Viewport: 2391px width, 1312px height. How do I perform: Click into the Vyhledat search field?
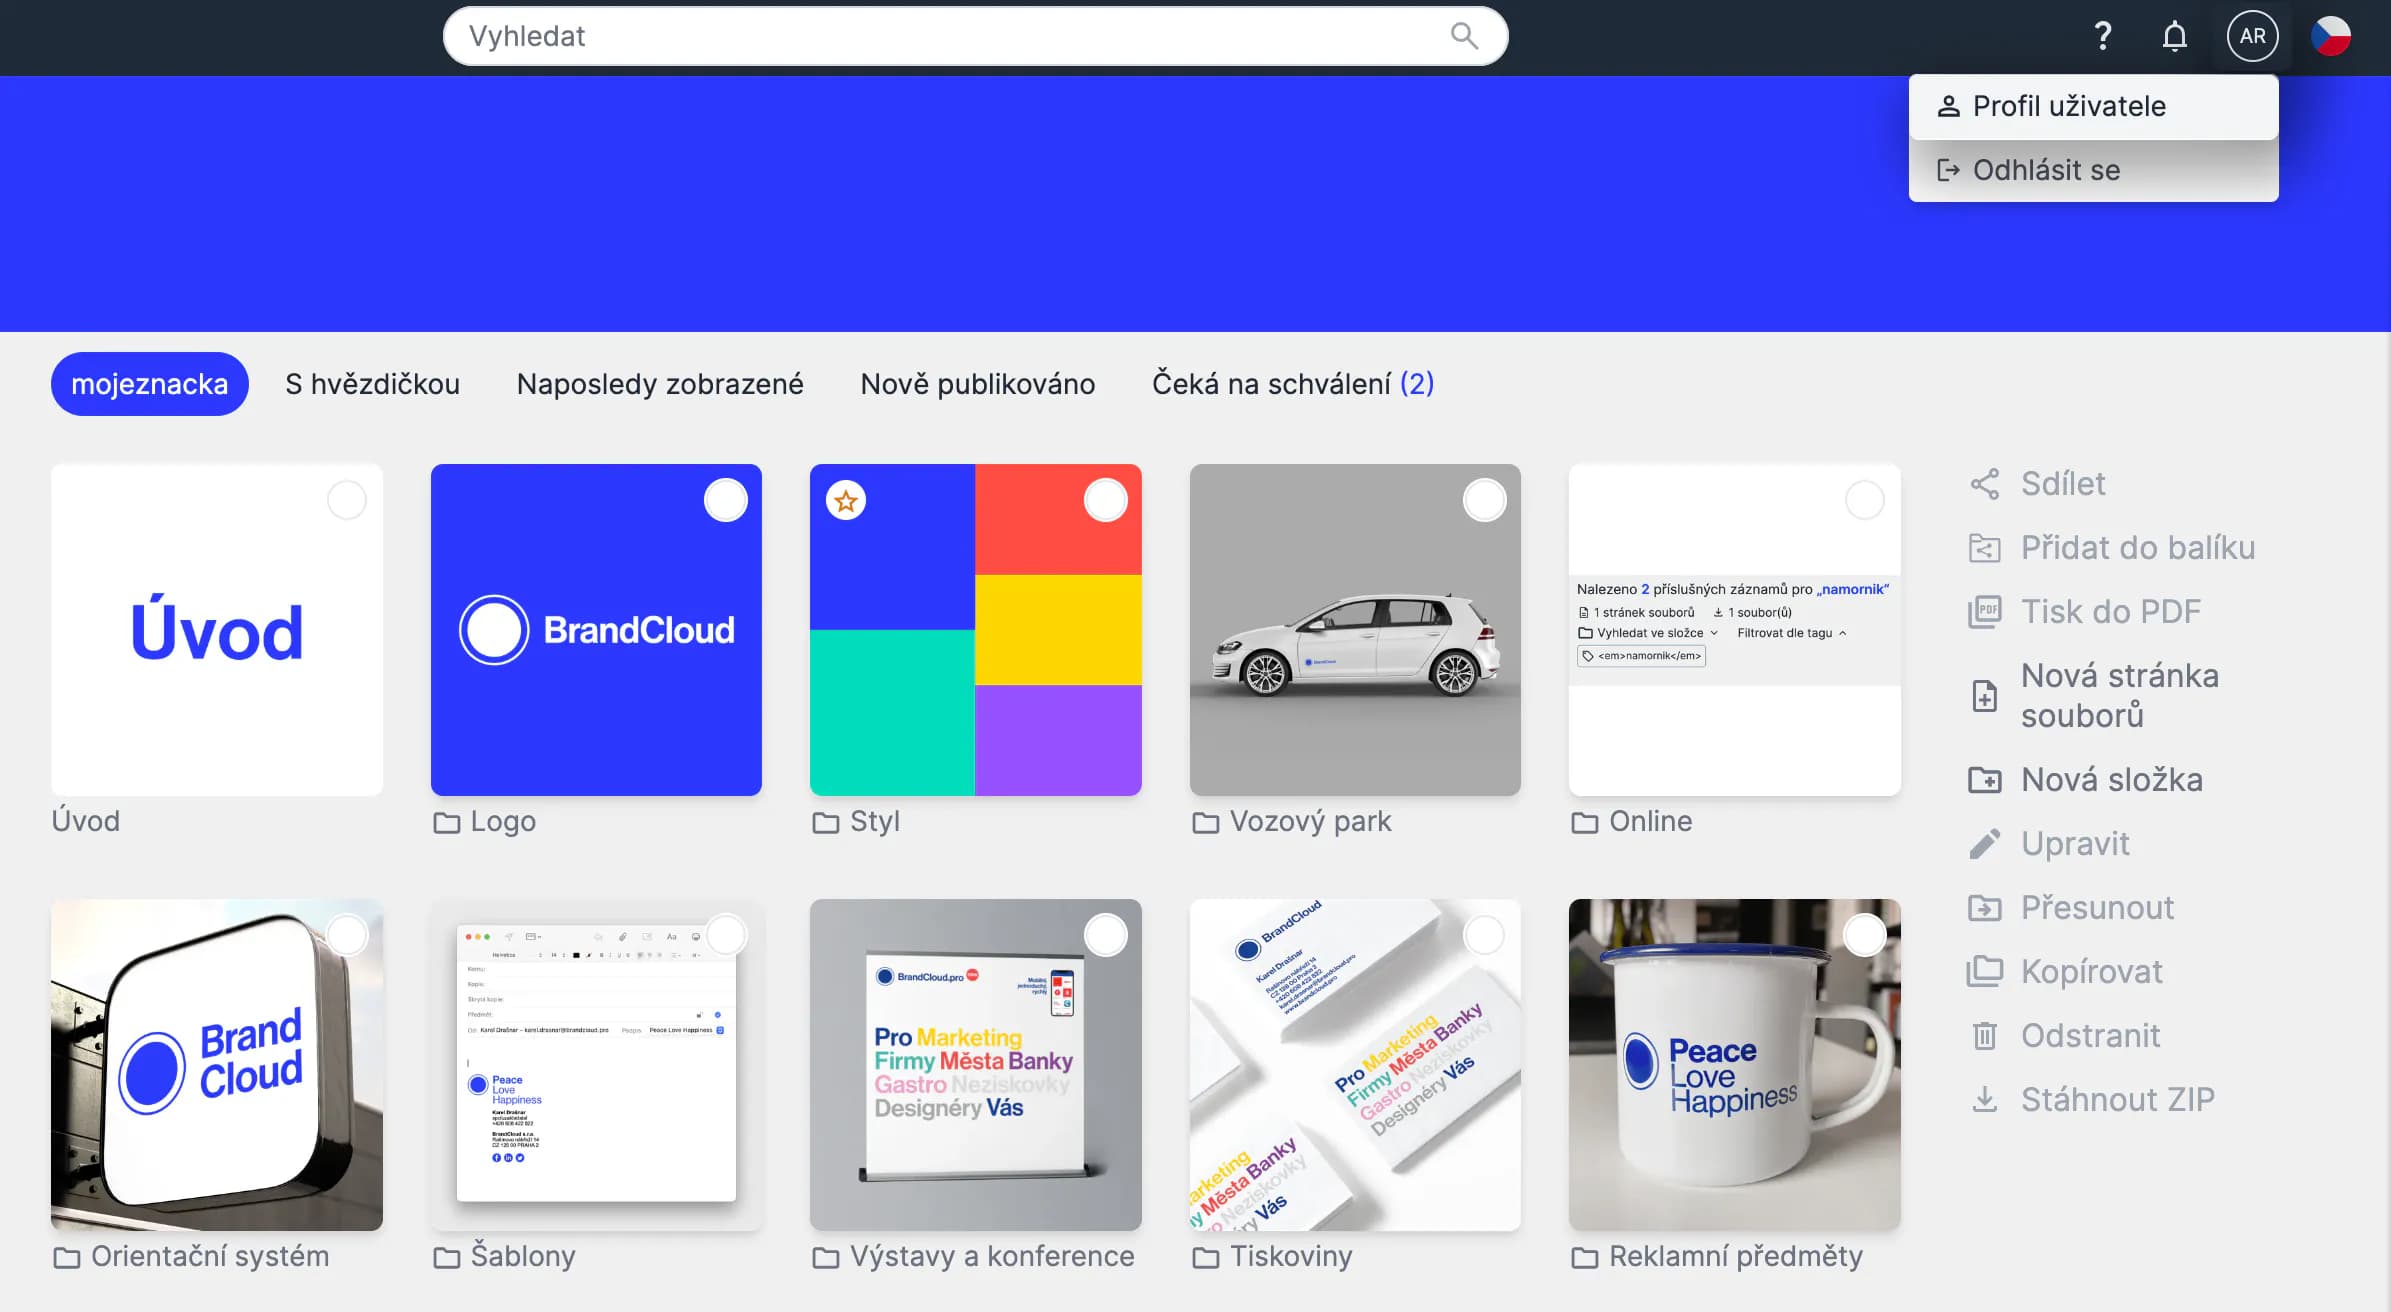click(x=940, y=36)
